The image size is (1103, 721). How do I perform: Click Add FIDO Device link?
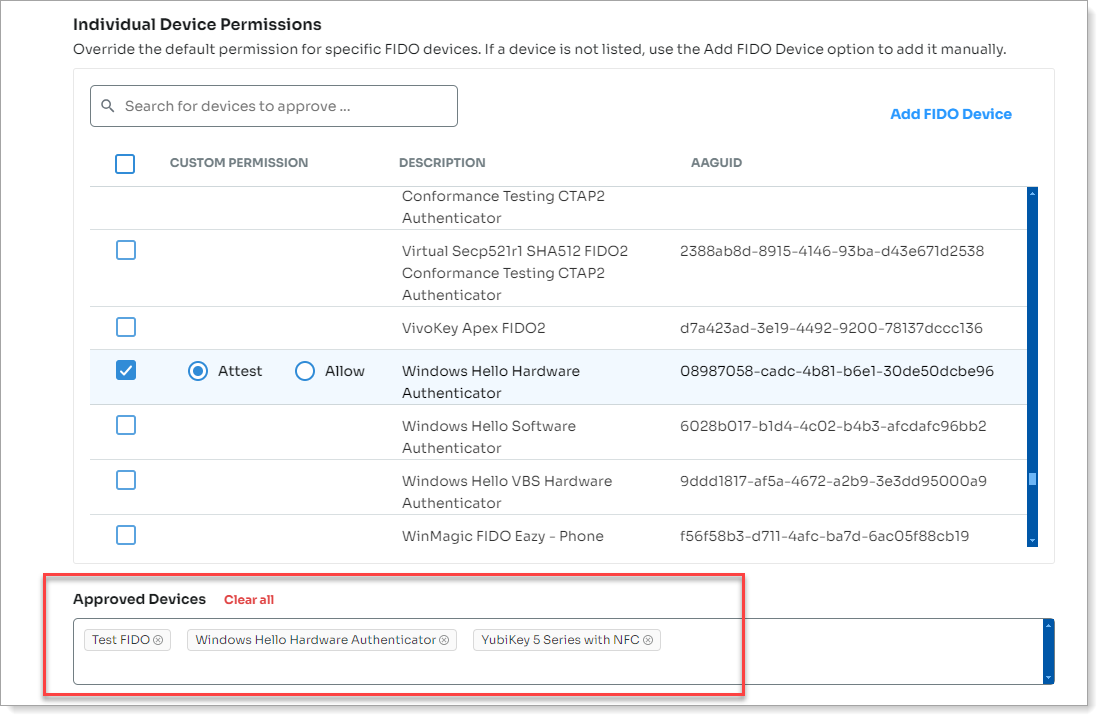[x=950, y=114]
